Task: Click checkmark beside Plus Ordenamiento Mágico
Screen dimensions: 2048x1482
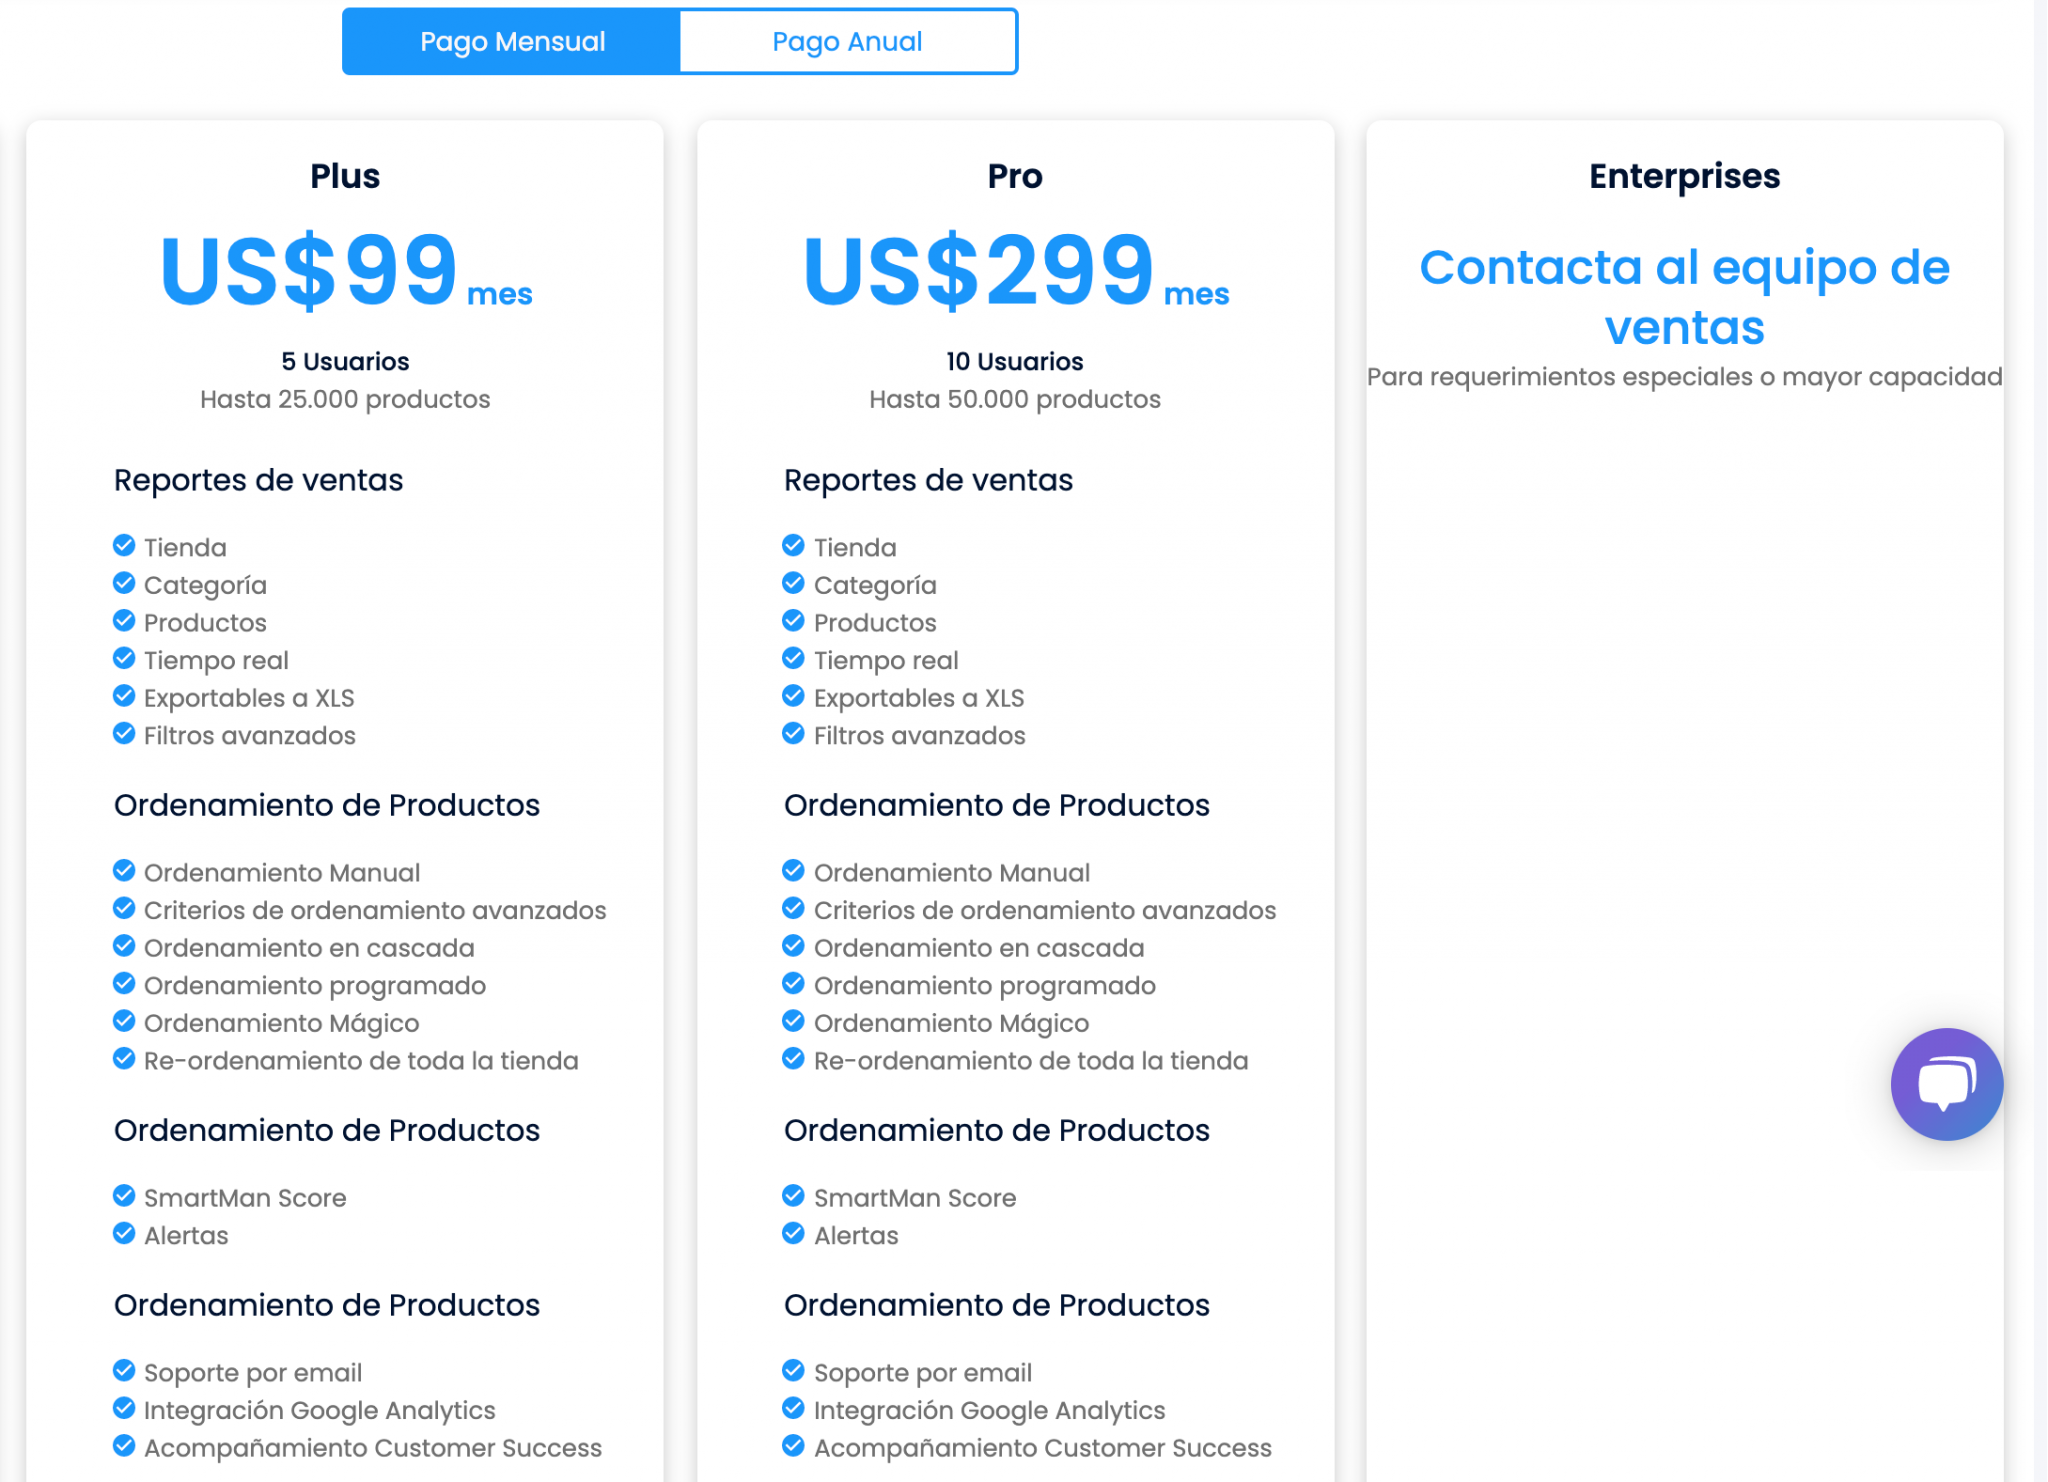Action: coord(124,1022)
